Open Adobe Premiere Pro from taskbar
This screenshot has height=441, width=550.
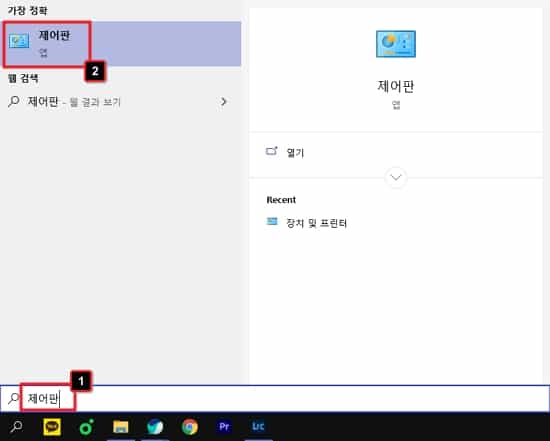(224, 427)
